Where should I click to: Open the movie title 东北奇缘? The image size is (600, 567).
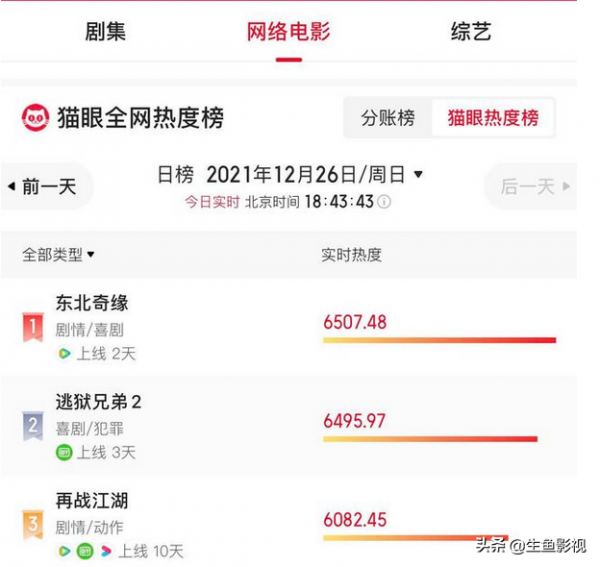[92, 302]
